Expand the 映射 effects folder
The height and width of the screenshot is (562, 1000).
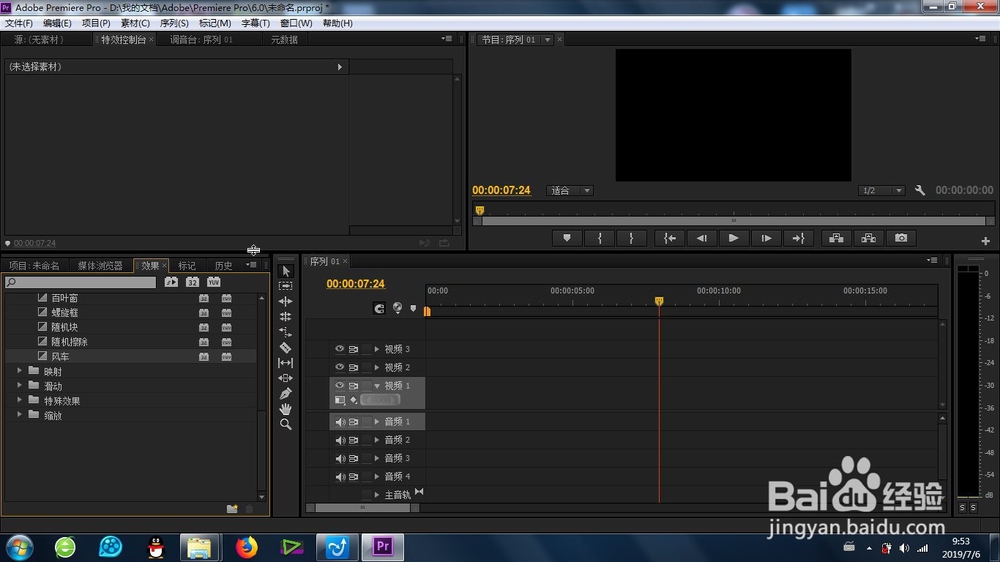coord(19,371)
